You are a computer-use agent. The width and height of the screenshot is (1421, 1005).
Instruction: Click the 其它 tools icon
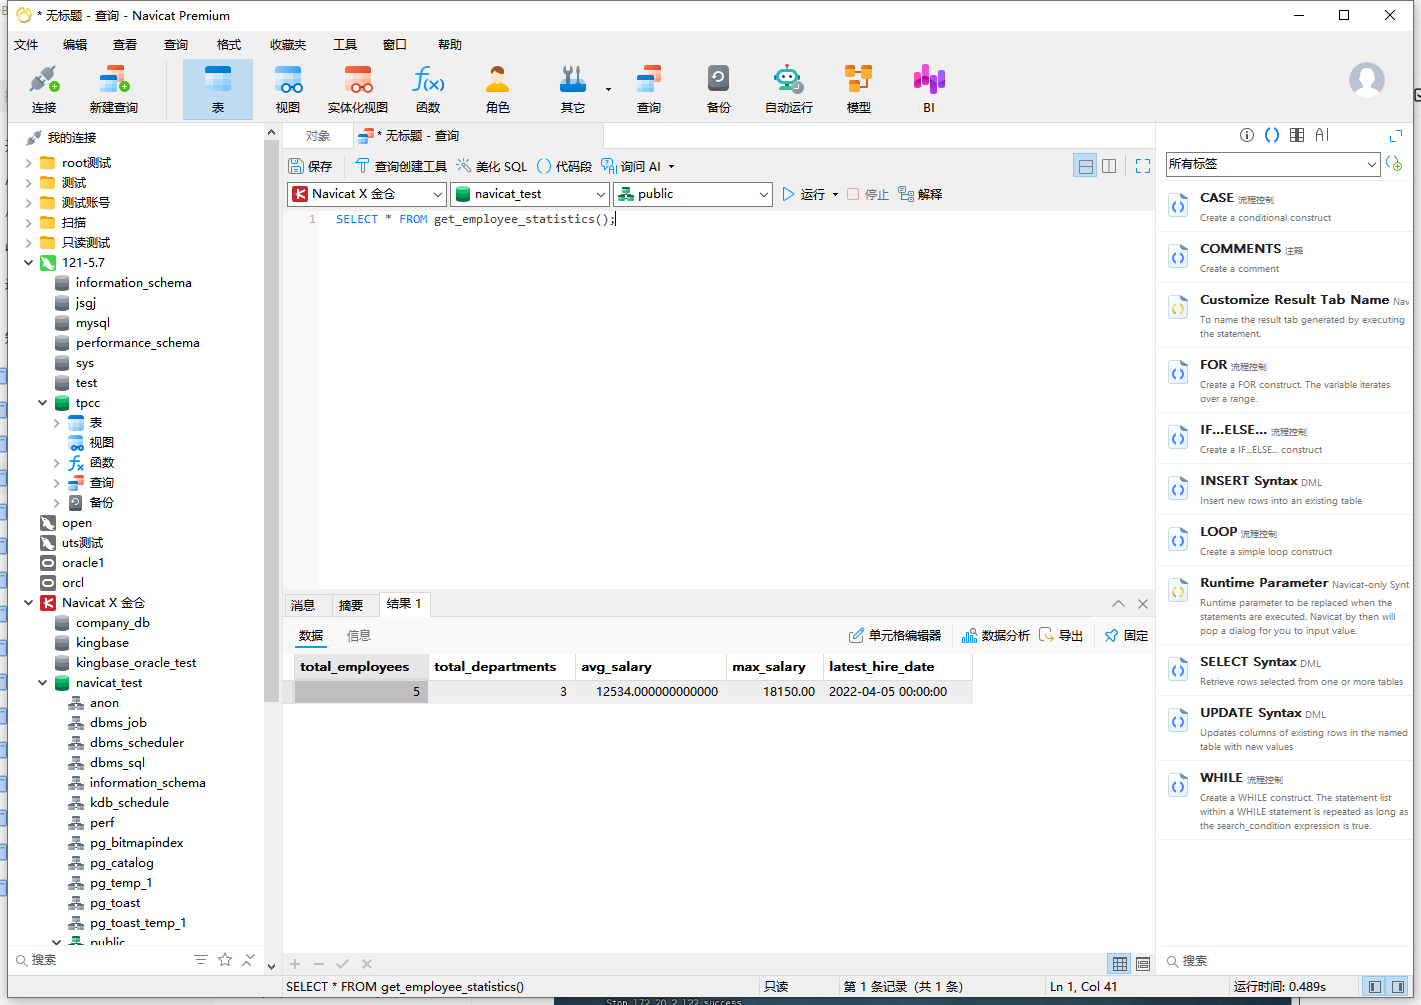pos(573,89)
